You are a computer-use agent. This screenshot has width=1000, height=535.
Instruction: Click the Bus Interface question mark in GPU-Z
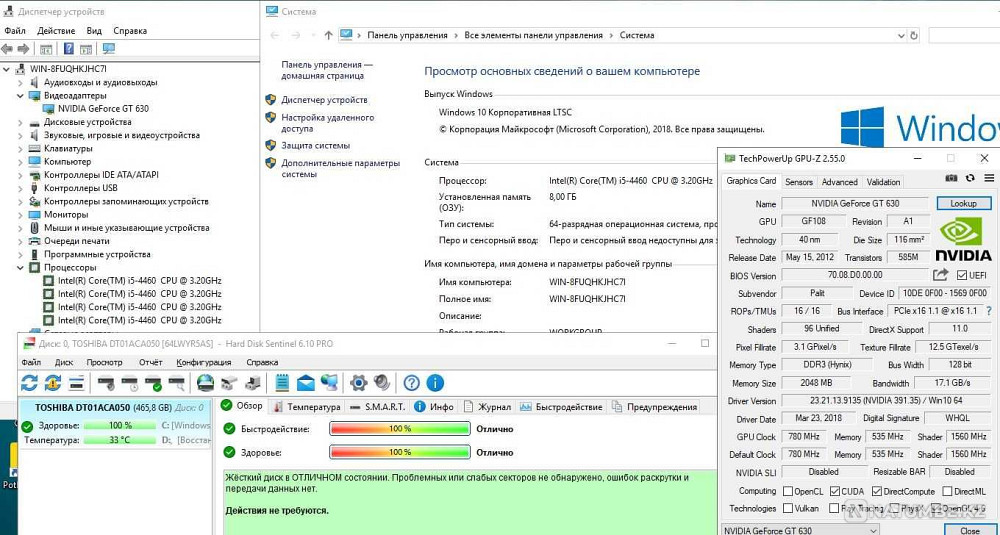[x=989, y=311]
